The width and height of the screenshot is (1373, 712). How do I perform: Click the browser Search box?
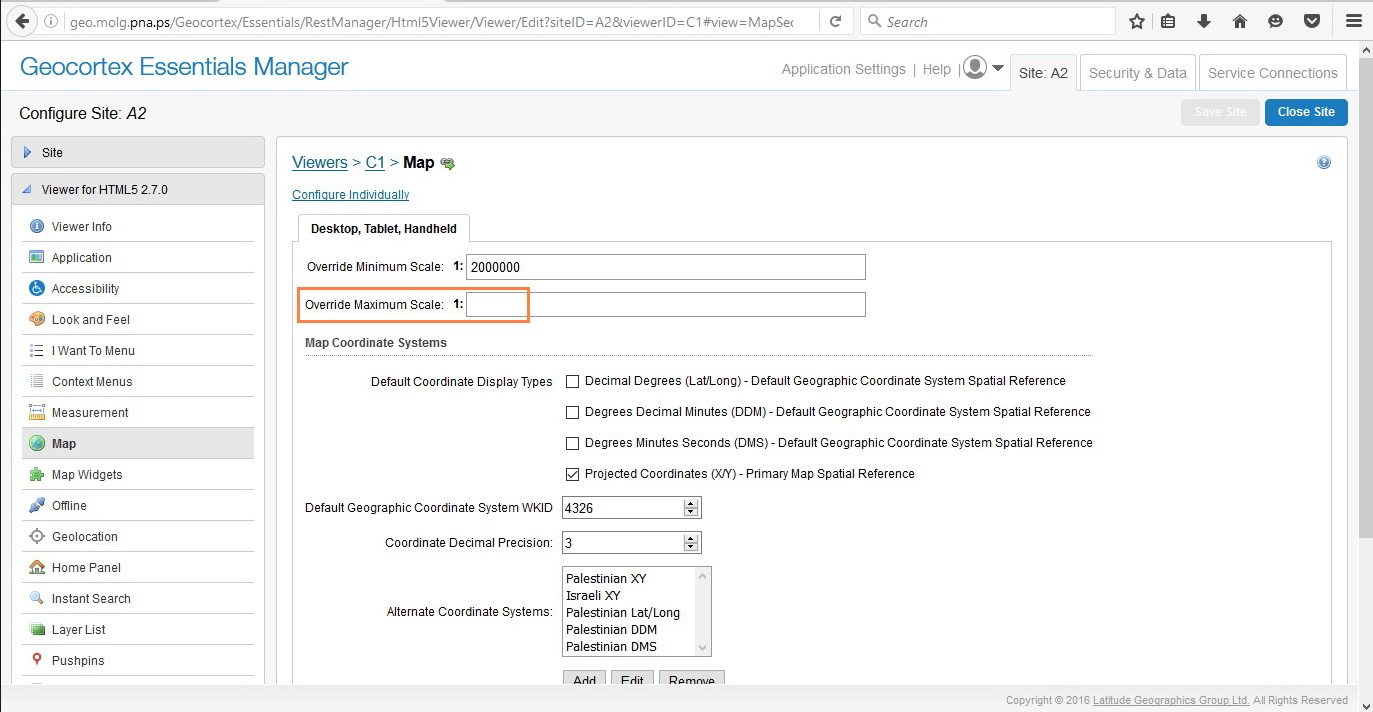click(988, 21)
